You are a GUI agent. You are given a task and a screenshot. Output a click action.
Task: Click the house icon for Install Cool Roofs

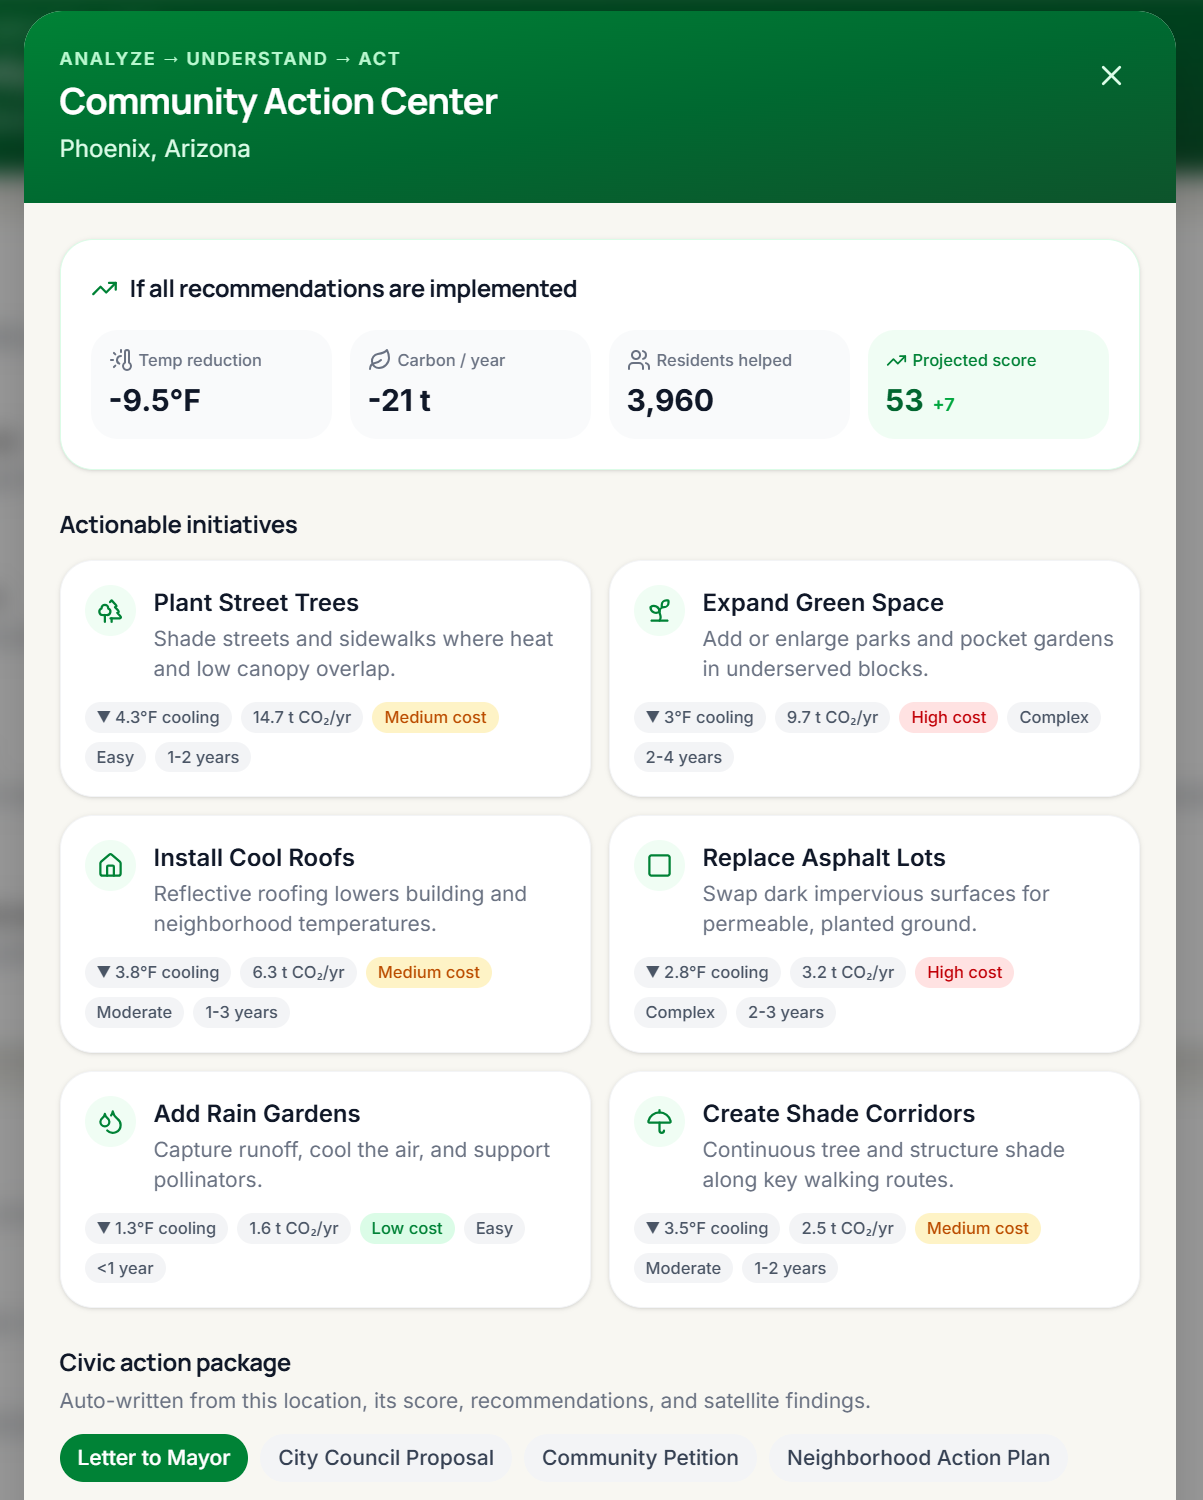pyautogui.click(x=110, y=866)
